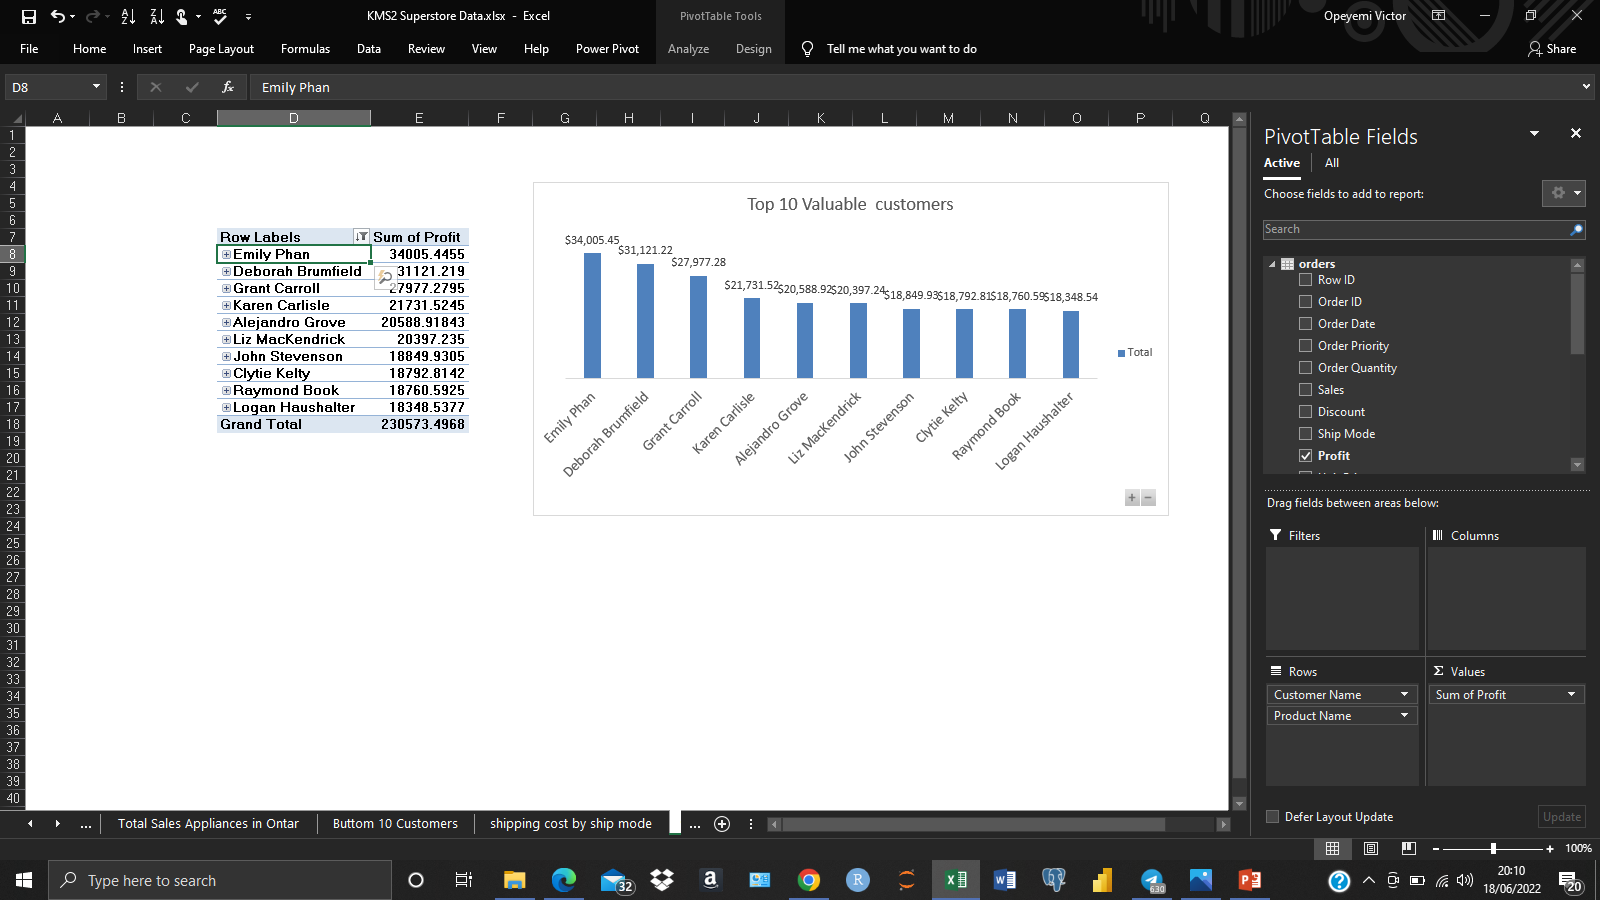This screenshot has height=900, width=1600.
Task: Open the PivotTable Fields settings gear
Action: [1557, 193]
